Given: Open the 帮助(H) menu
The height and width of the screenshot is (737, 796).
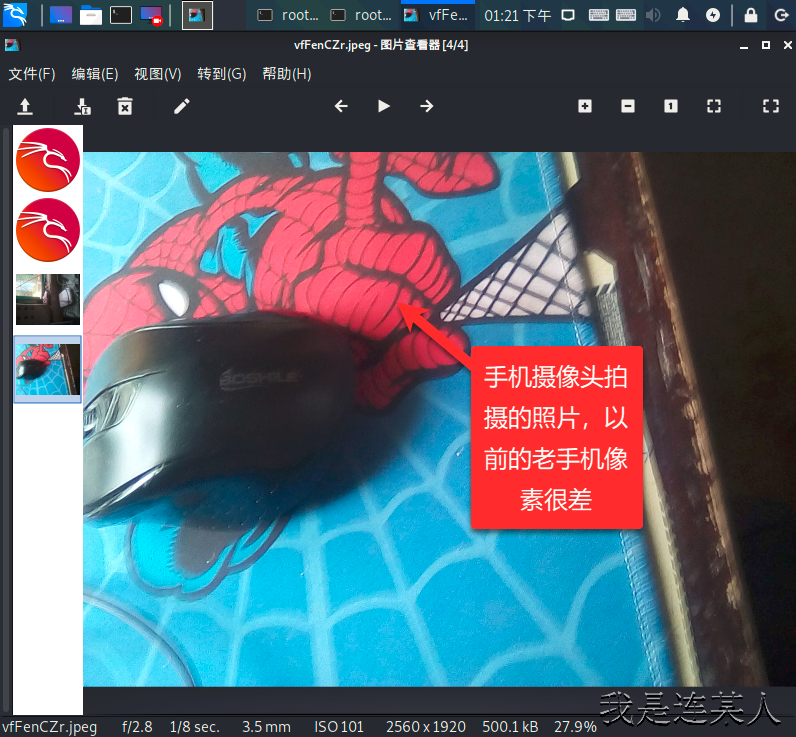Looking at the screenshot, I should click(x=287, y=74).
